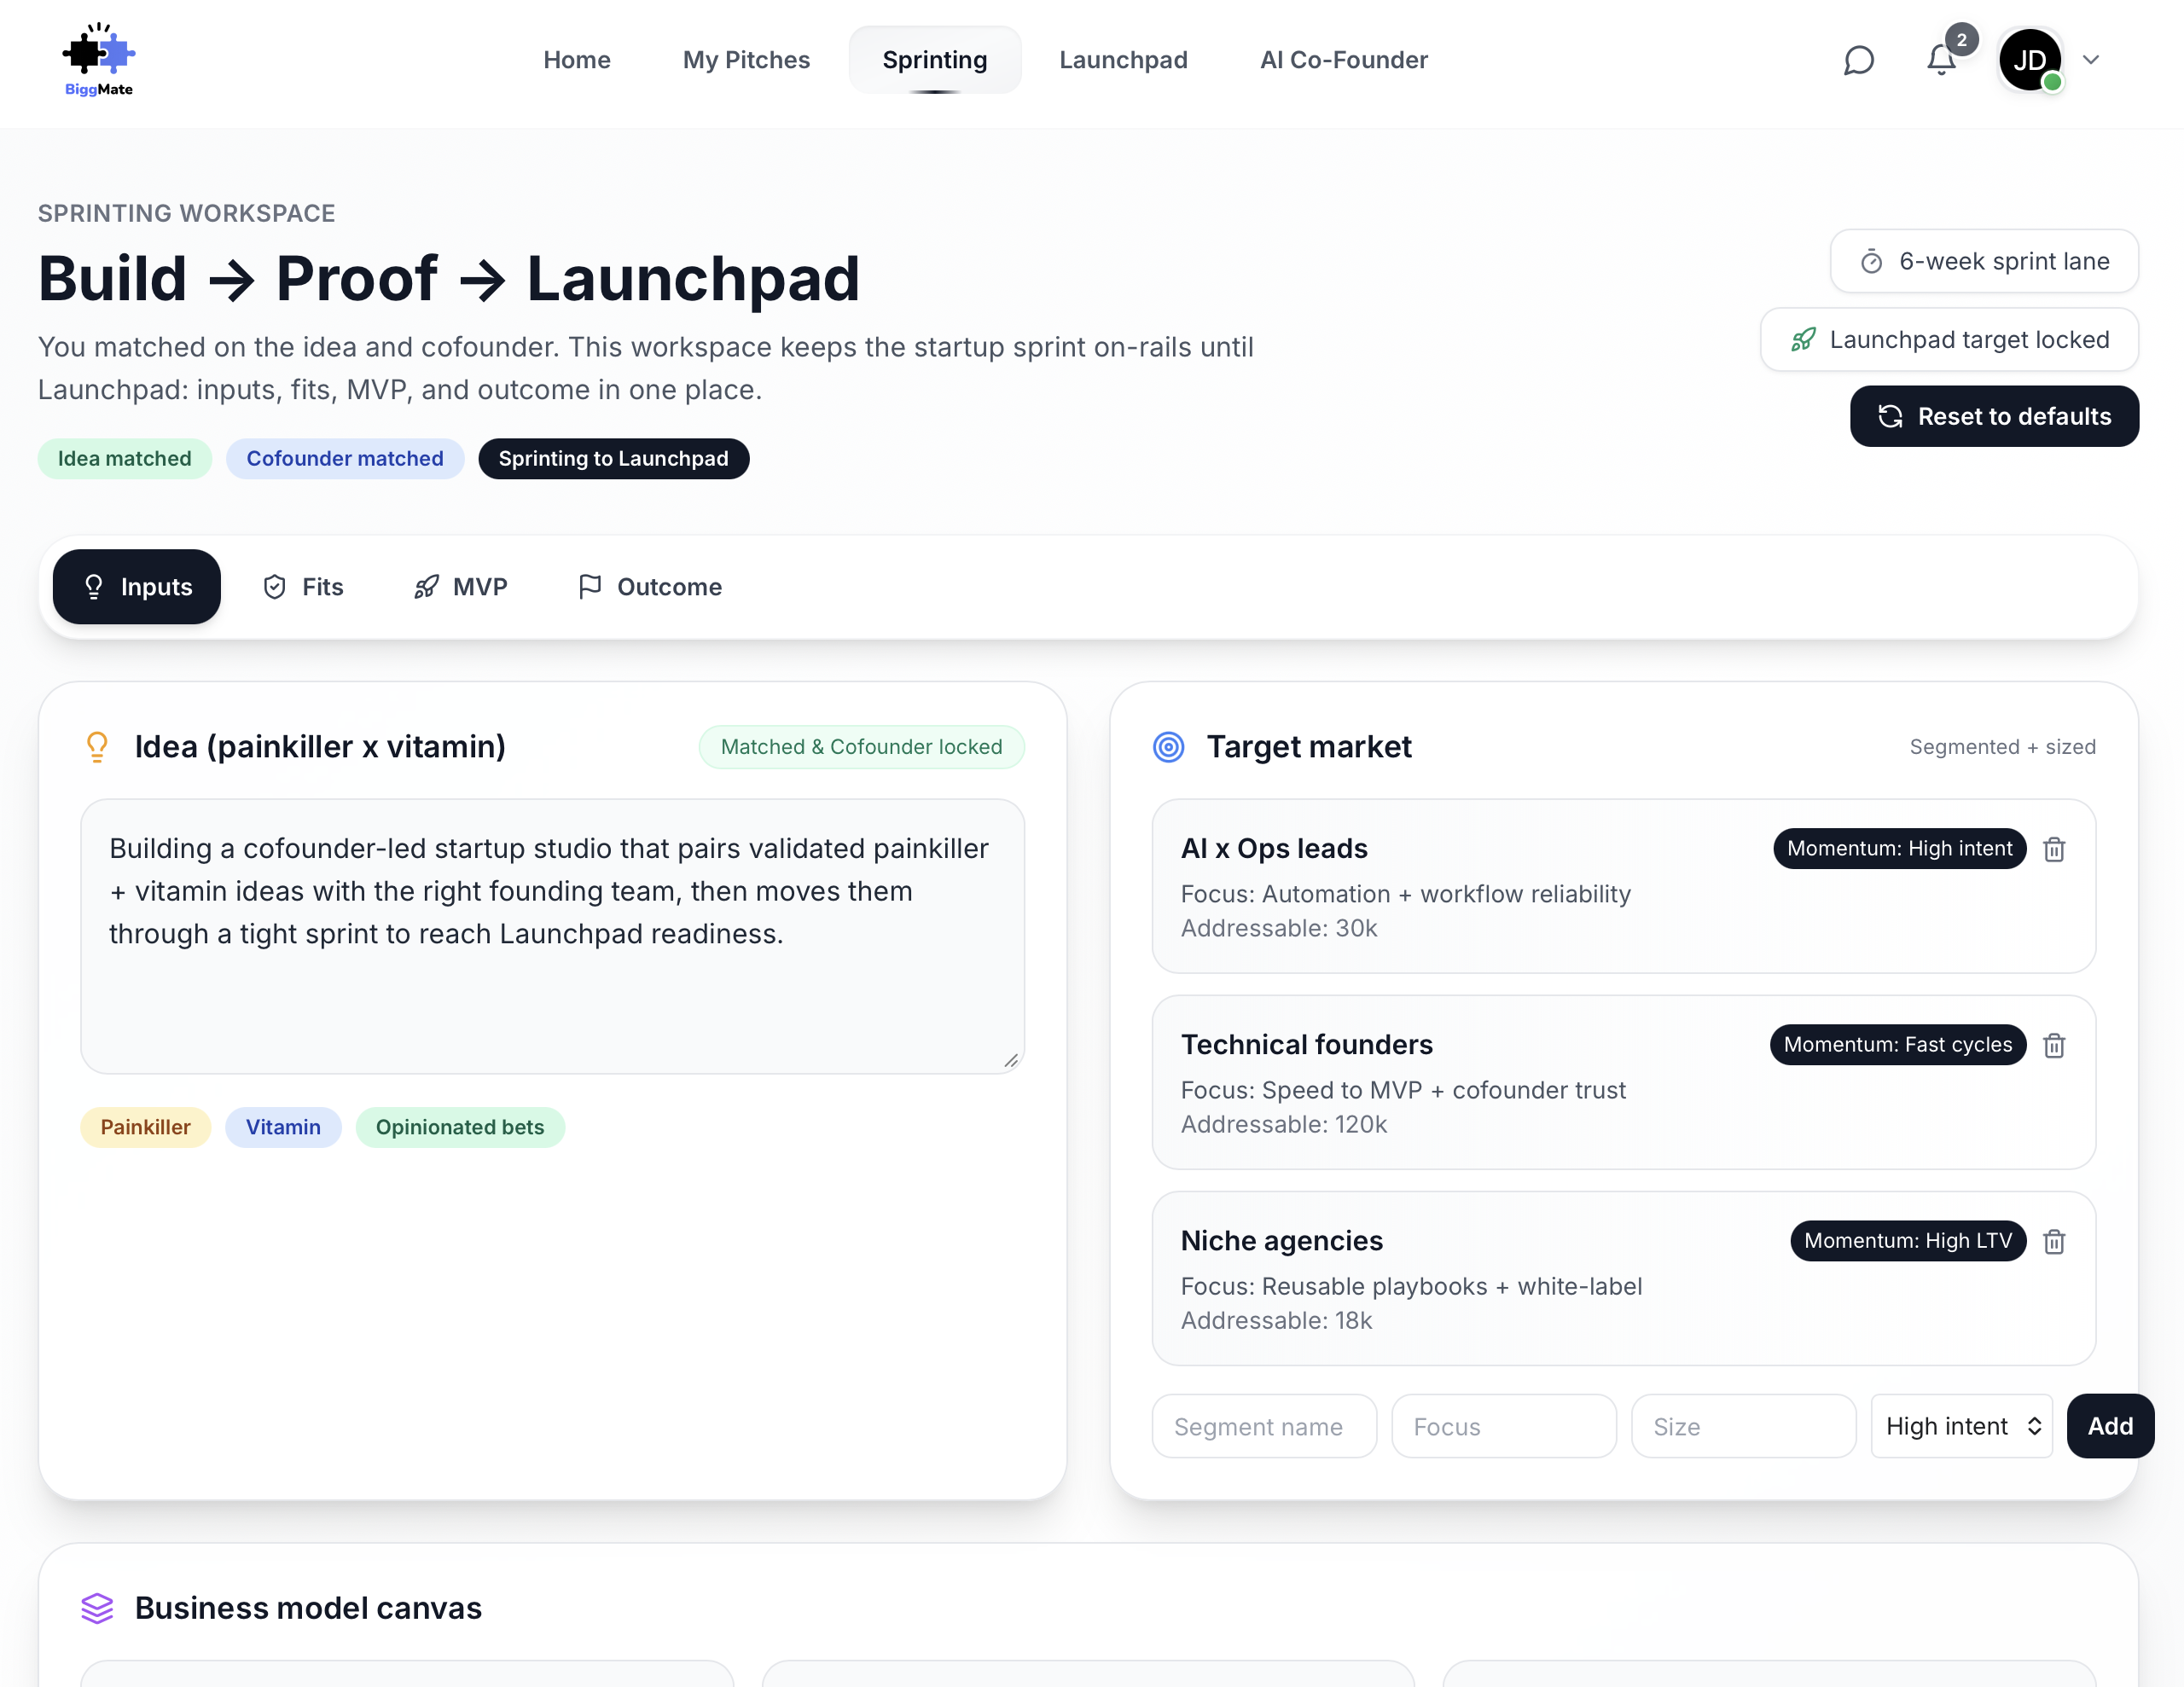Click the Segment name input field

1264,1426
